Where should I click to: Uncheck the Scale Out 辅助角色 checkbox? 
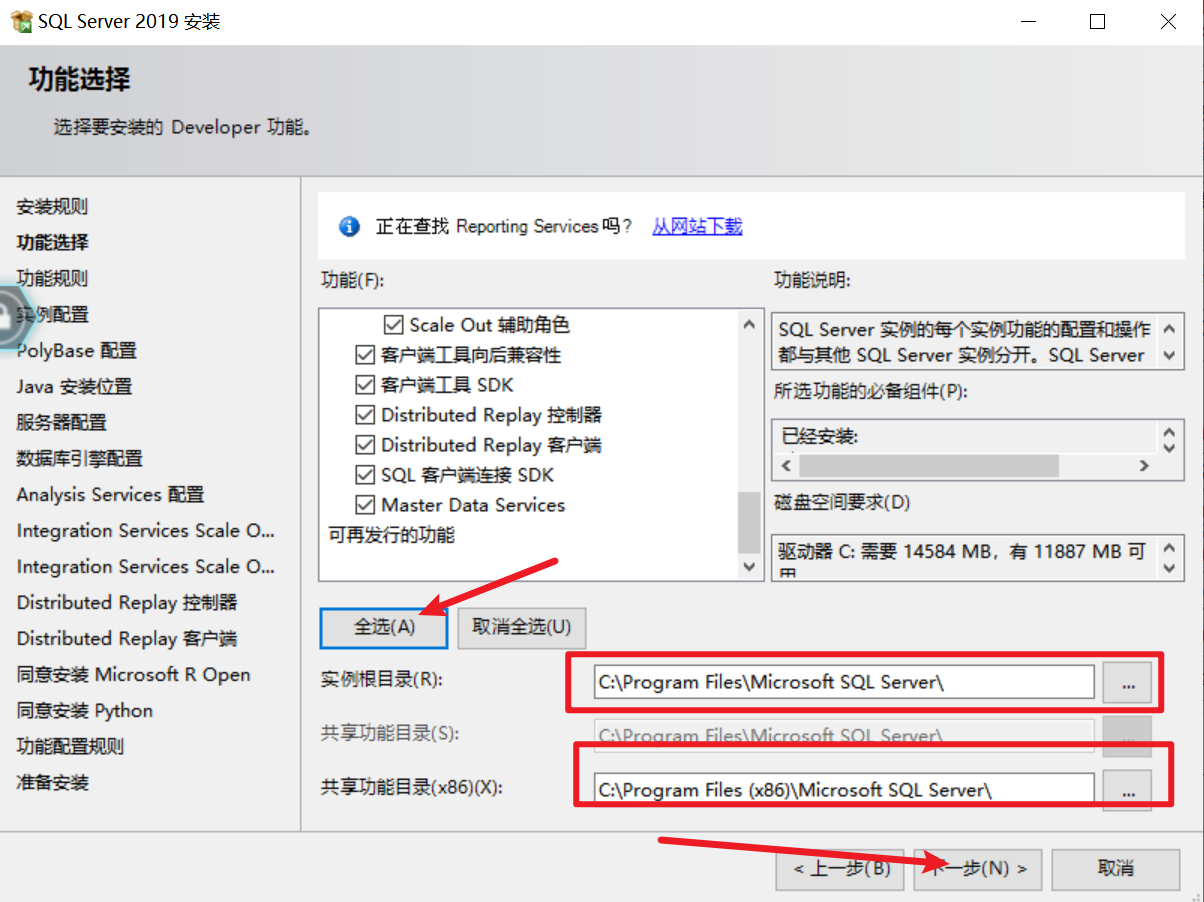(x=394, y=325)
